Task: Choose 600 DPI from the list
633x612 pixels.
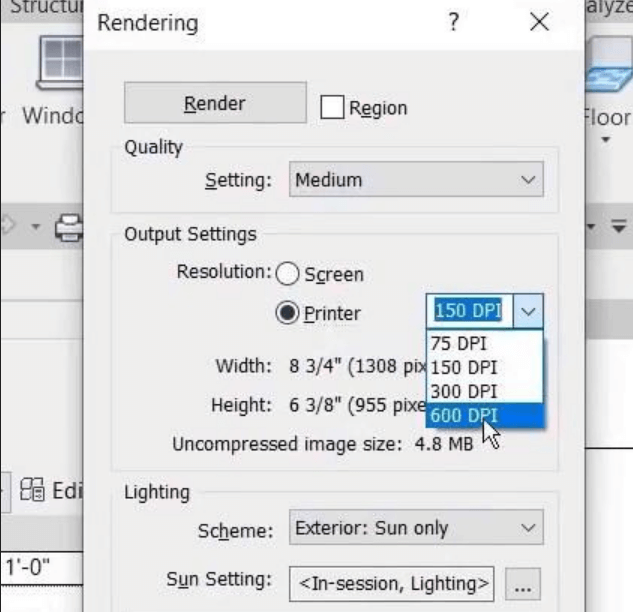Action: (x=484, y=415)
